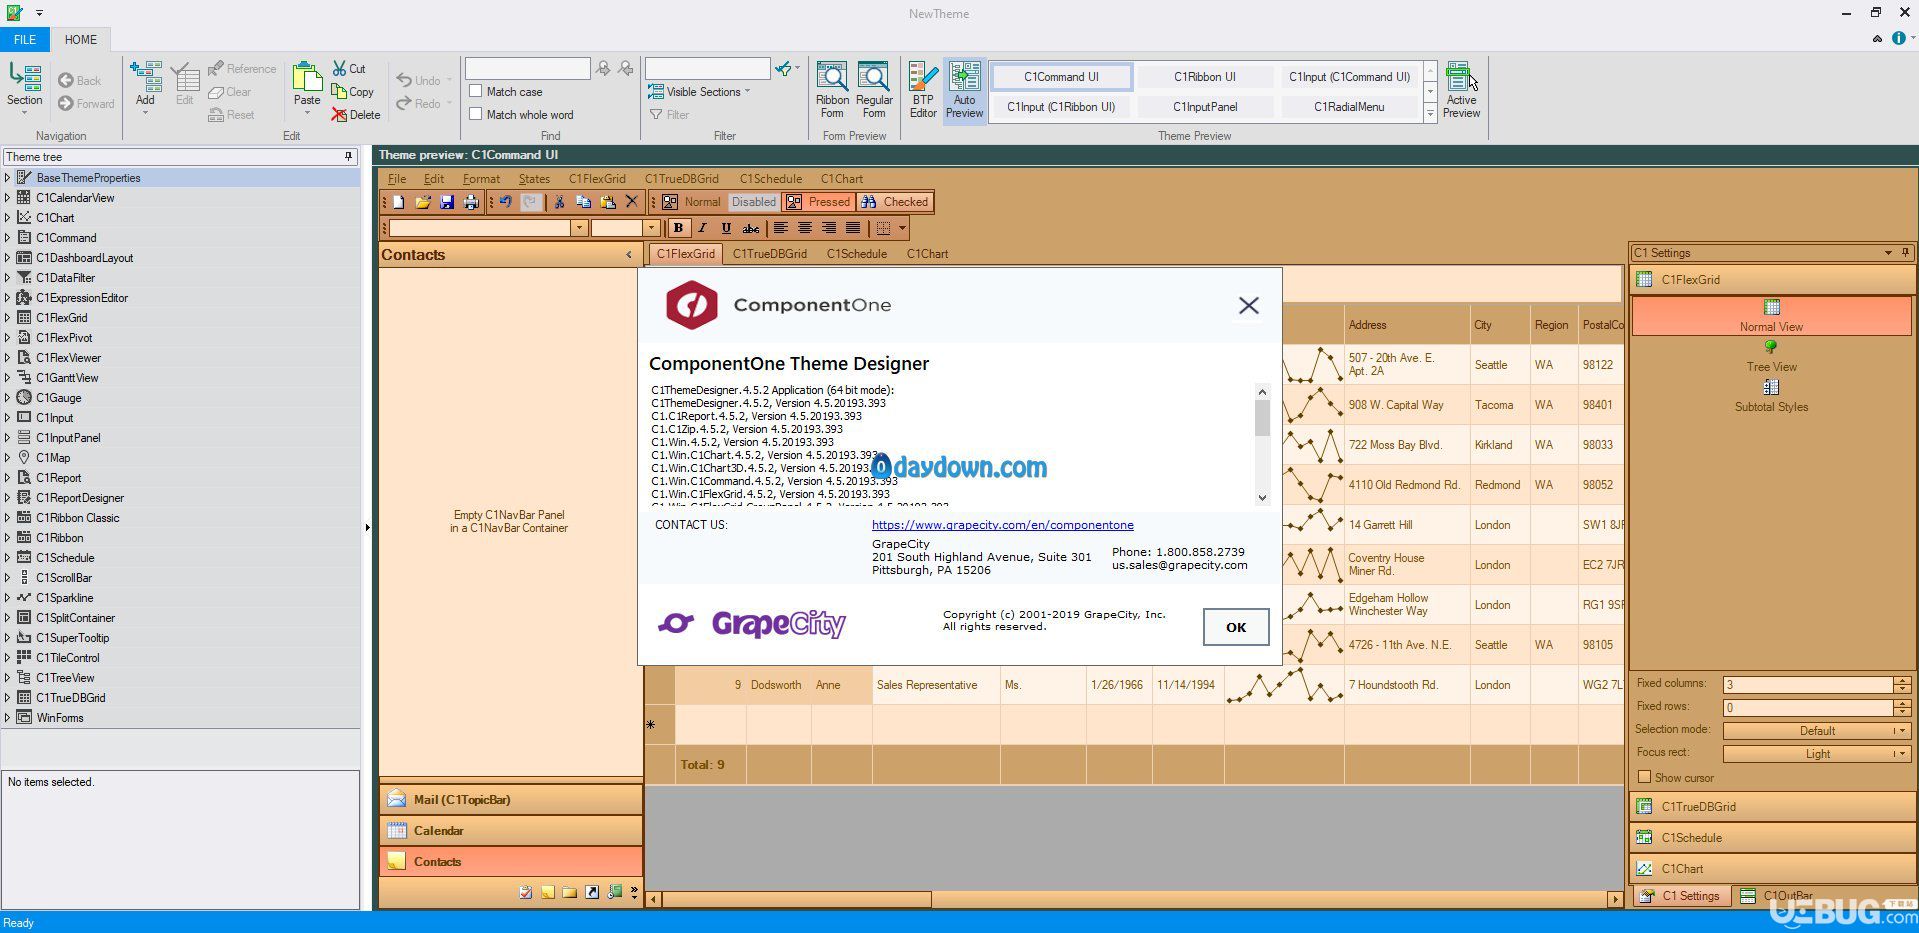The width and height of the screenshot is (1919, 933).
Task: Click the Italic formatting button
Action: point(702,228)
